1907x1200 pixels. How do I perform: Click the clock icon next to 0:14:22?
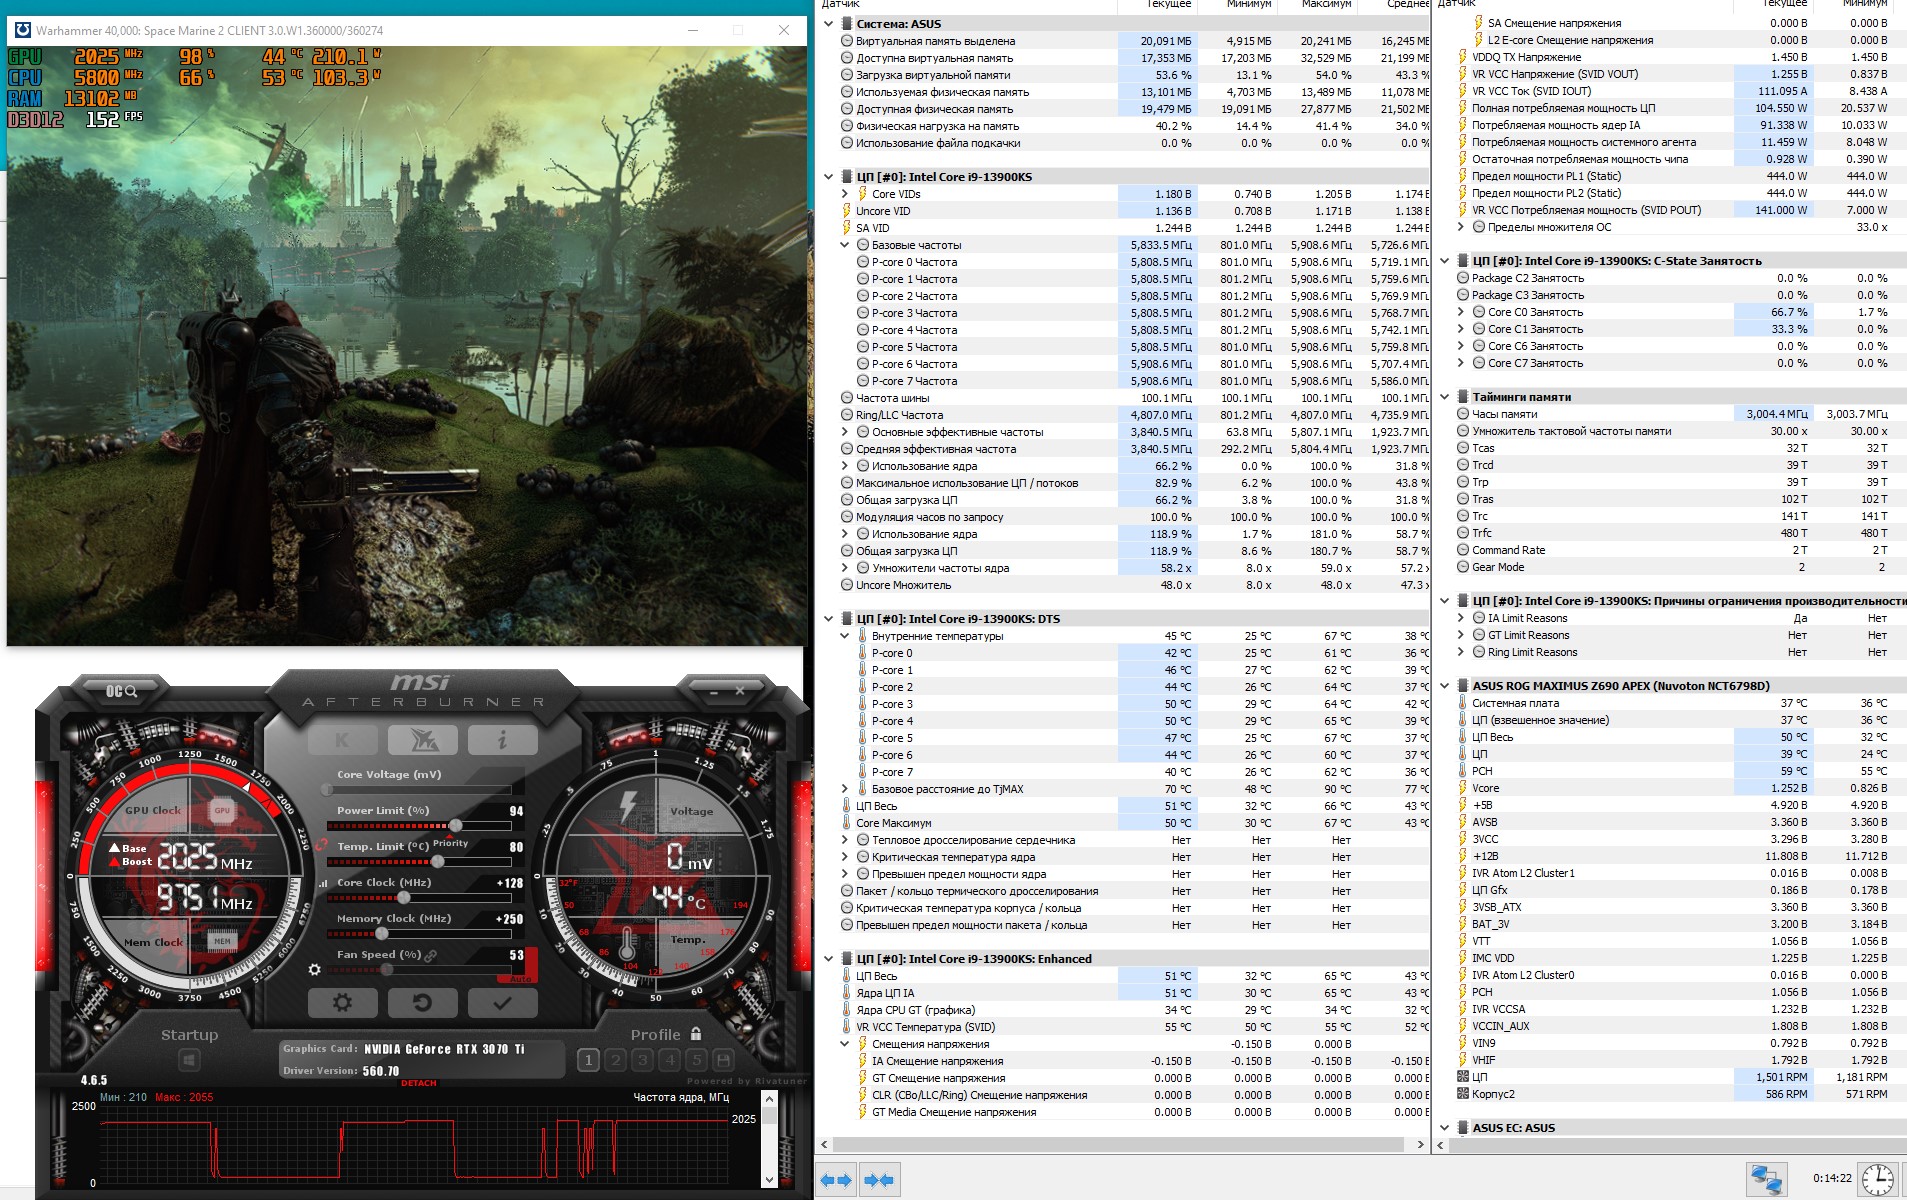tap(1877, 1179)
